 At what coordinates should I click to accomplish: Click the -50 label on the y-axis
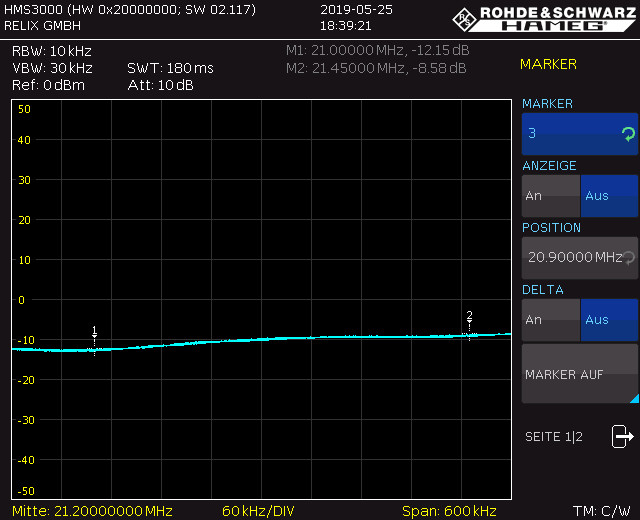pyautogui.click(x=25, y=491)
